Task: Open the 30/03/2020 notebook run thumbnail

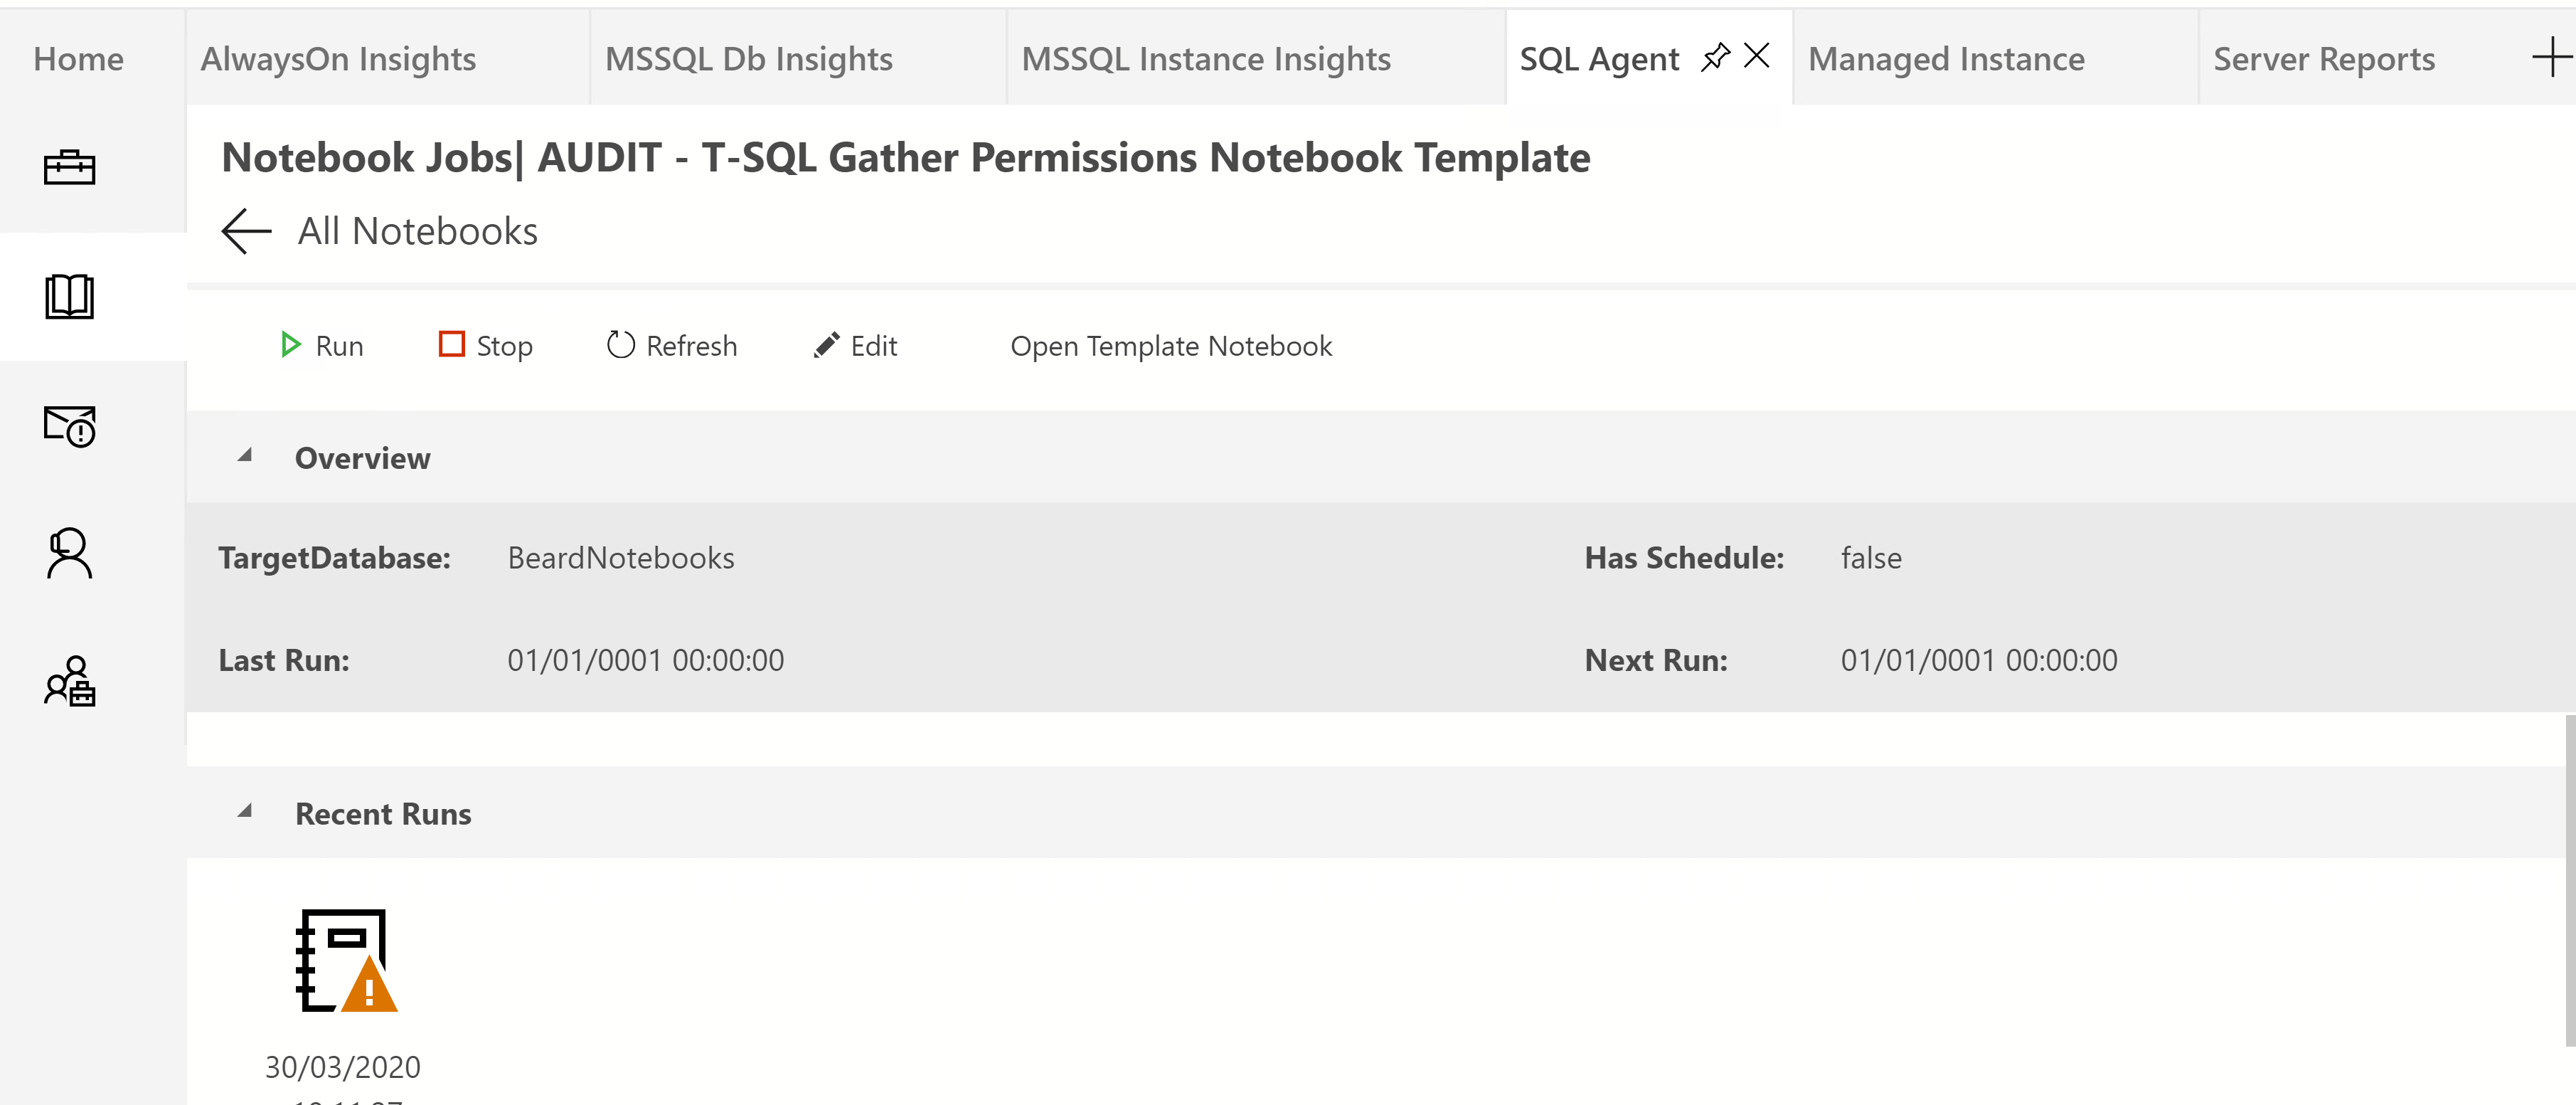Action: pos(346,961)
